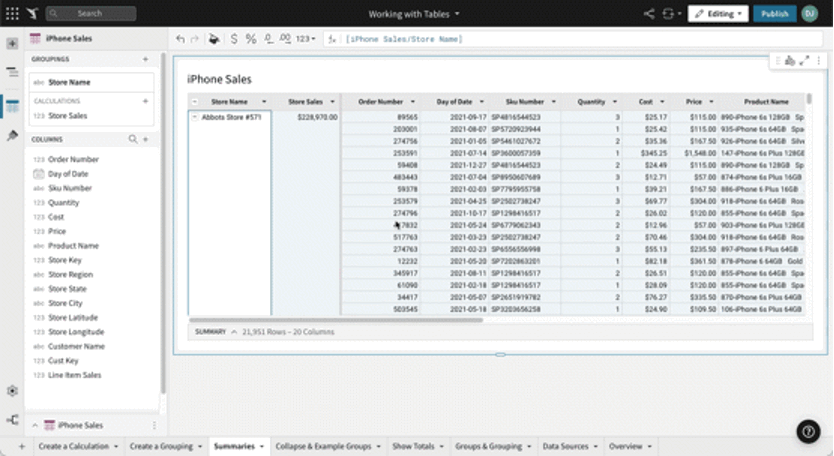834x456 pixels.
Task: Expand the table to fullscreen
Action: click(x=804, y=61)
